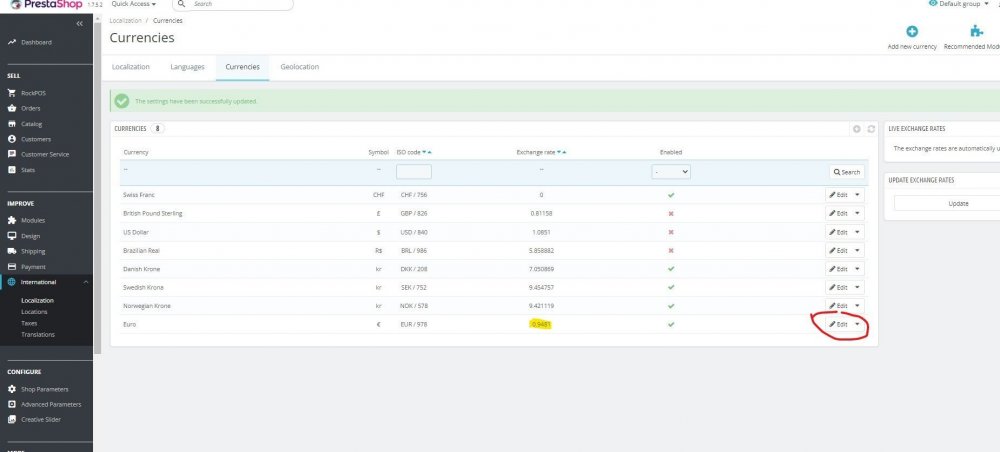This screenshot has height=452, width=1000.
Task: Switch to the Geolocation tab
Action: point(300,67)
